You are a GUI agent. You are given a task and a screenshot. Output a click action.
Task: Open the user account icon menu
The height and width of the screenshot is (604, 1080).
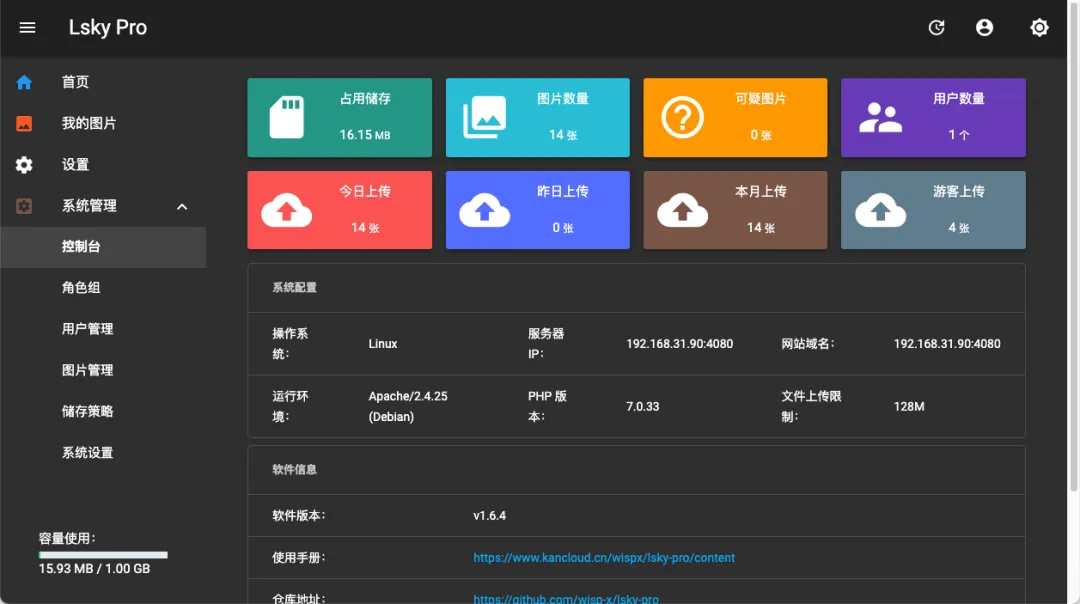click(985, 28)
